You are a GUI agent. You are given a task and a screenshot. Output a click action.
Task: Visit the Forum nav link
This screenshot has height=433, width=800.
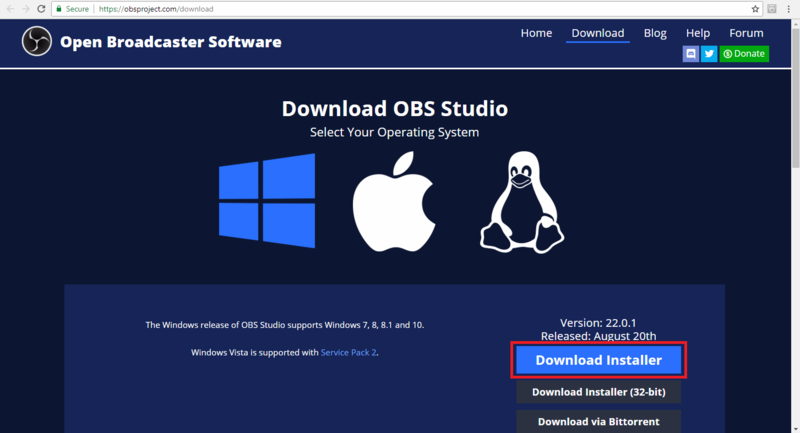point(746,33)
